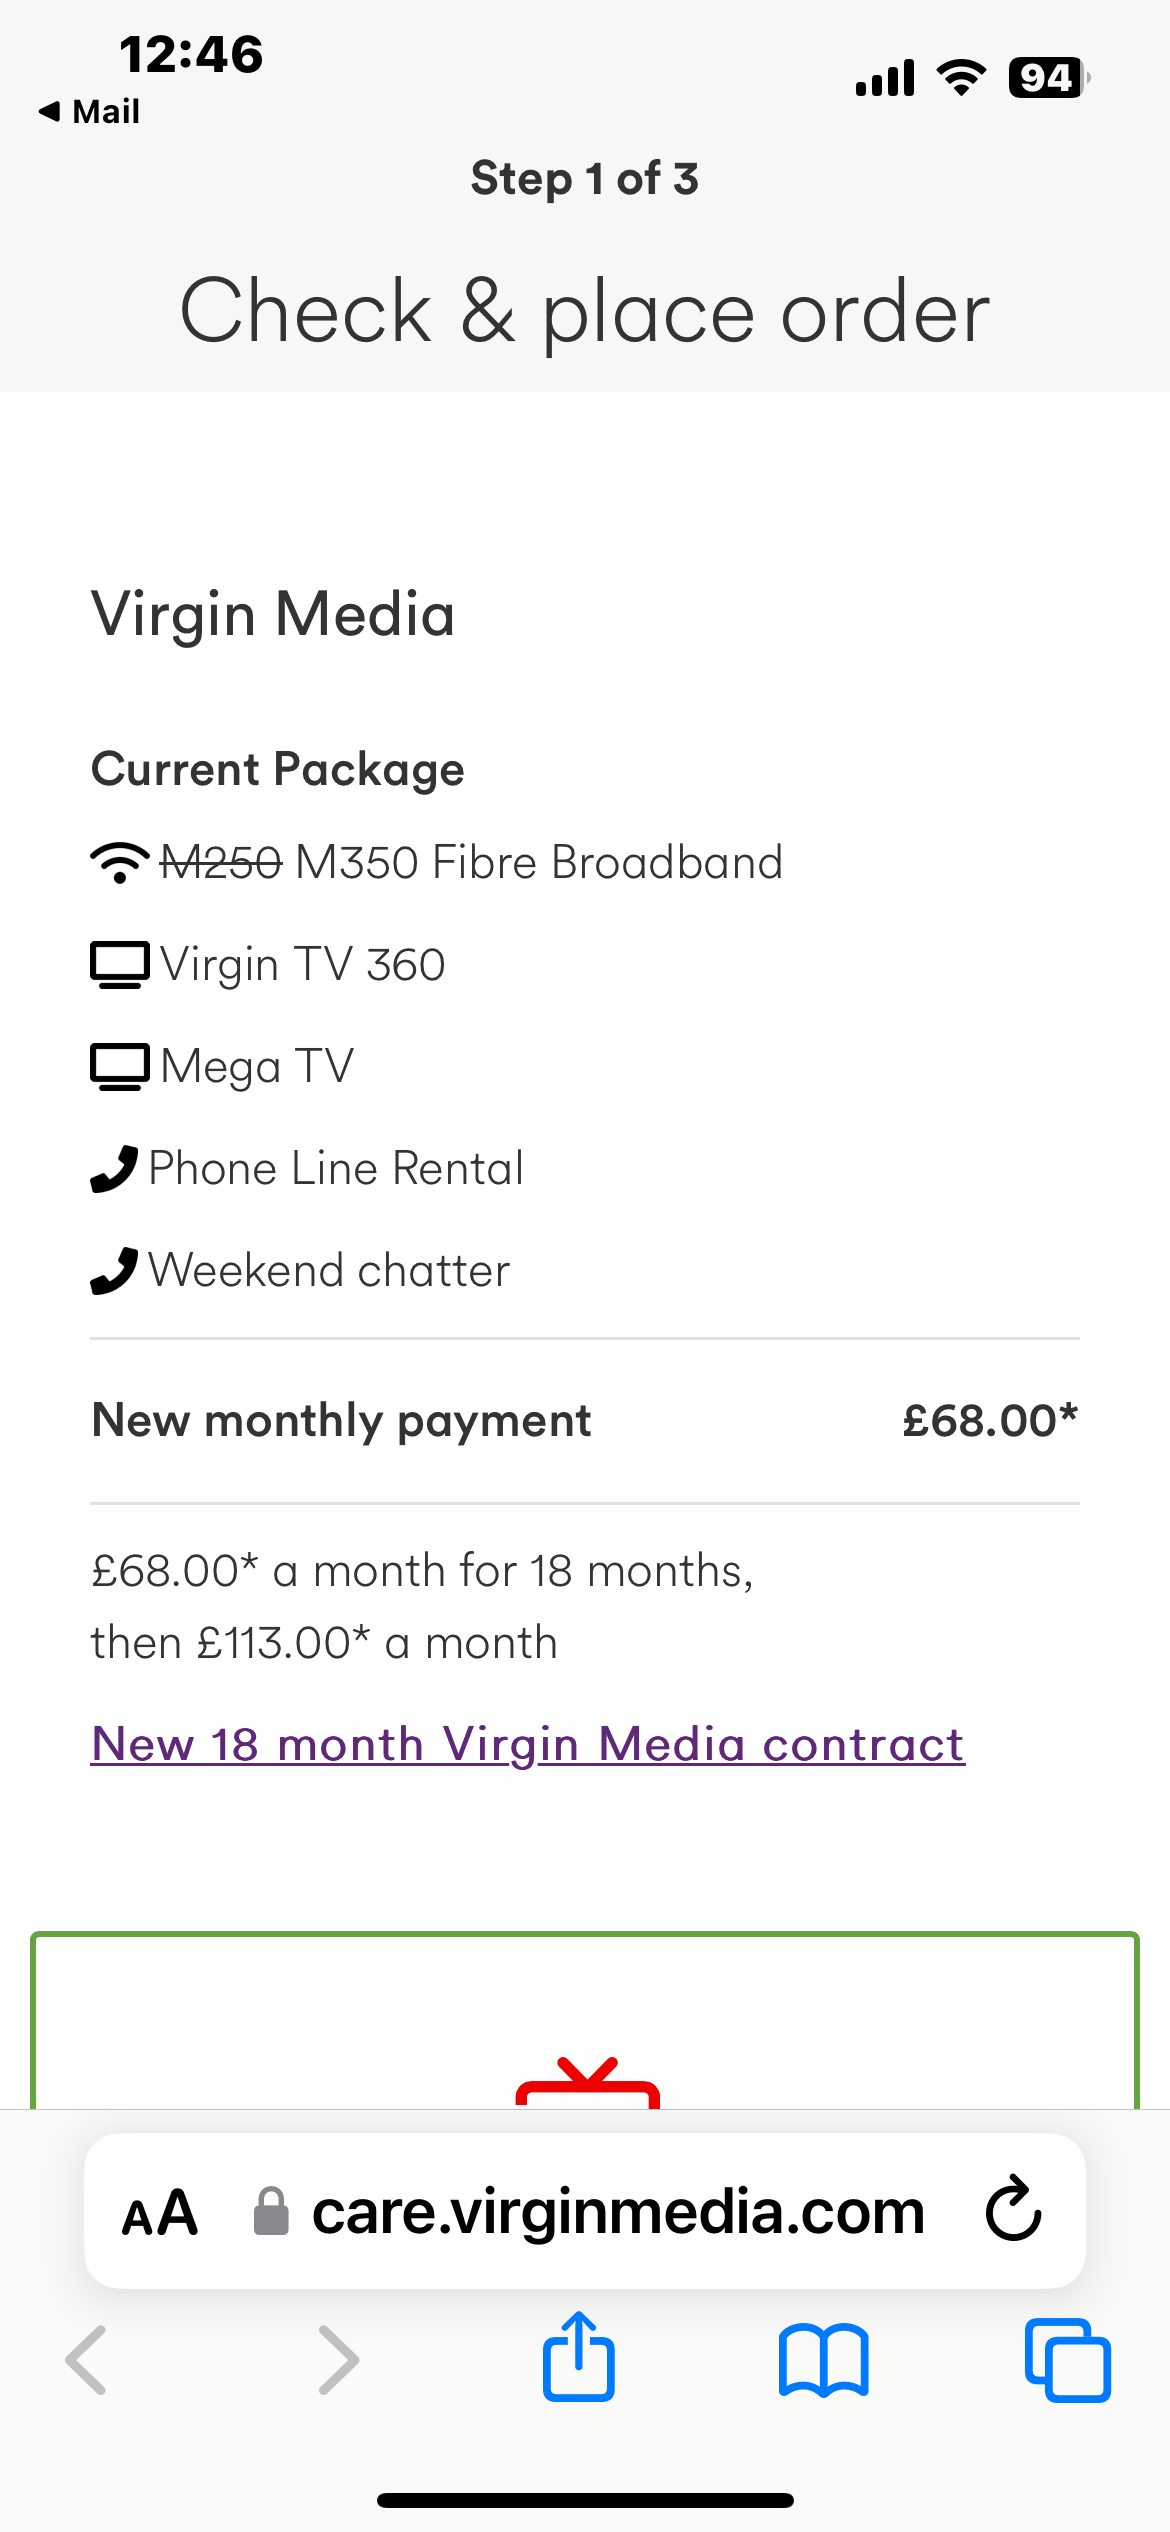1170x2532 pixels.
Task: Tap the phone icon beside Phone Line Rental
Action: click(114, 1169)
